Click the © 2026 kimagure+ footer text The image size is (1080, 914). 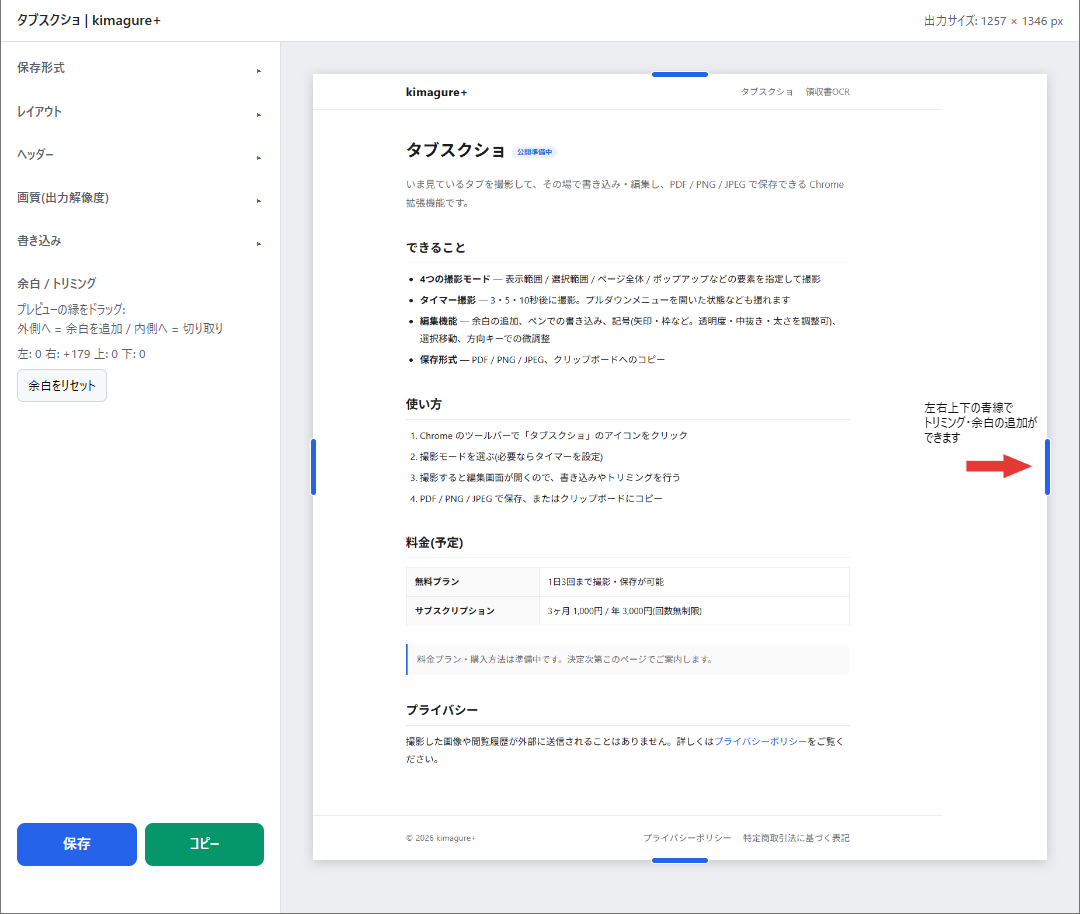(x=441, y=838)
